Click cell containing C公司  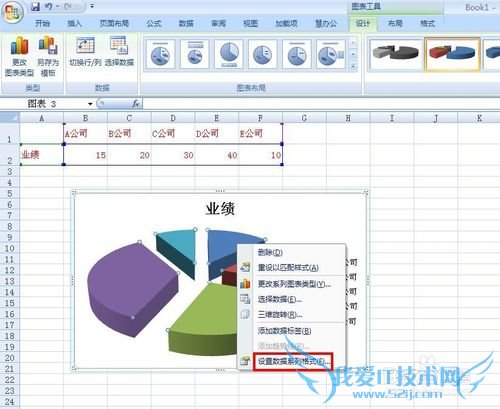pyautogui.click(x=173, y=134)
